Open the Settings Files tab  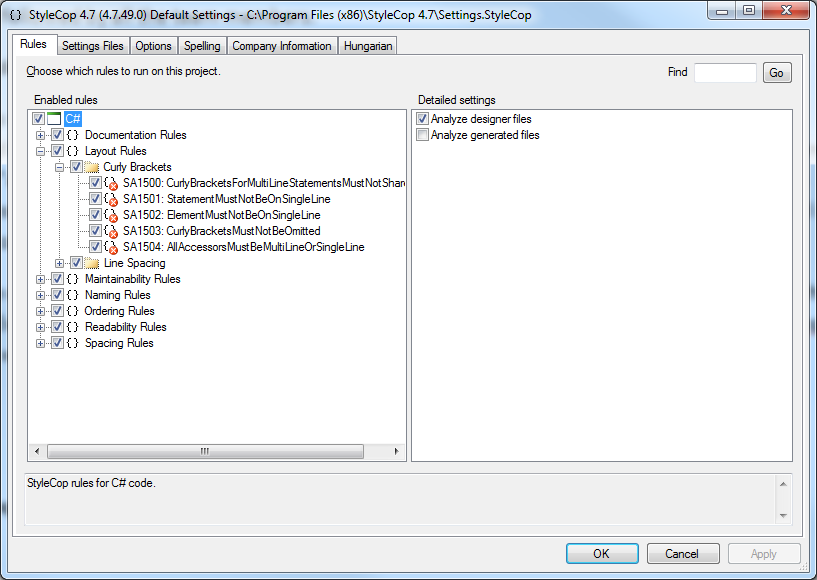(93, 46)
